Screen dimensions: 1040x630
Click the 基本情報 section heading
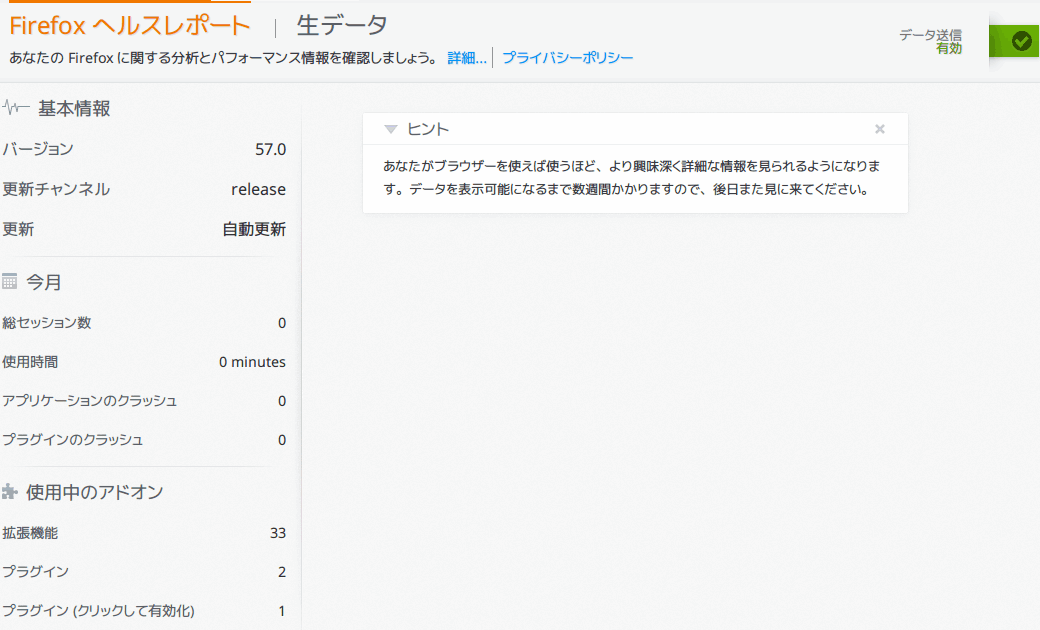74,108
